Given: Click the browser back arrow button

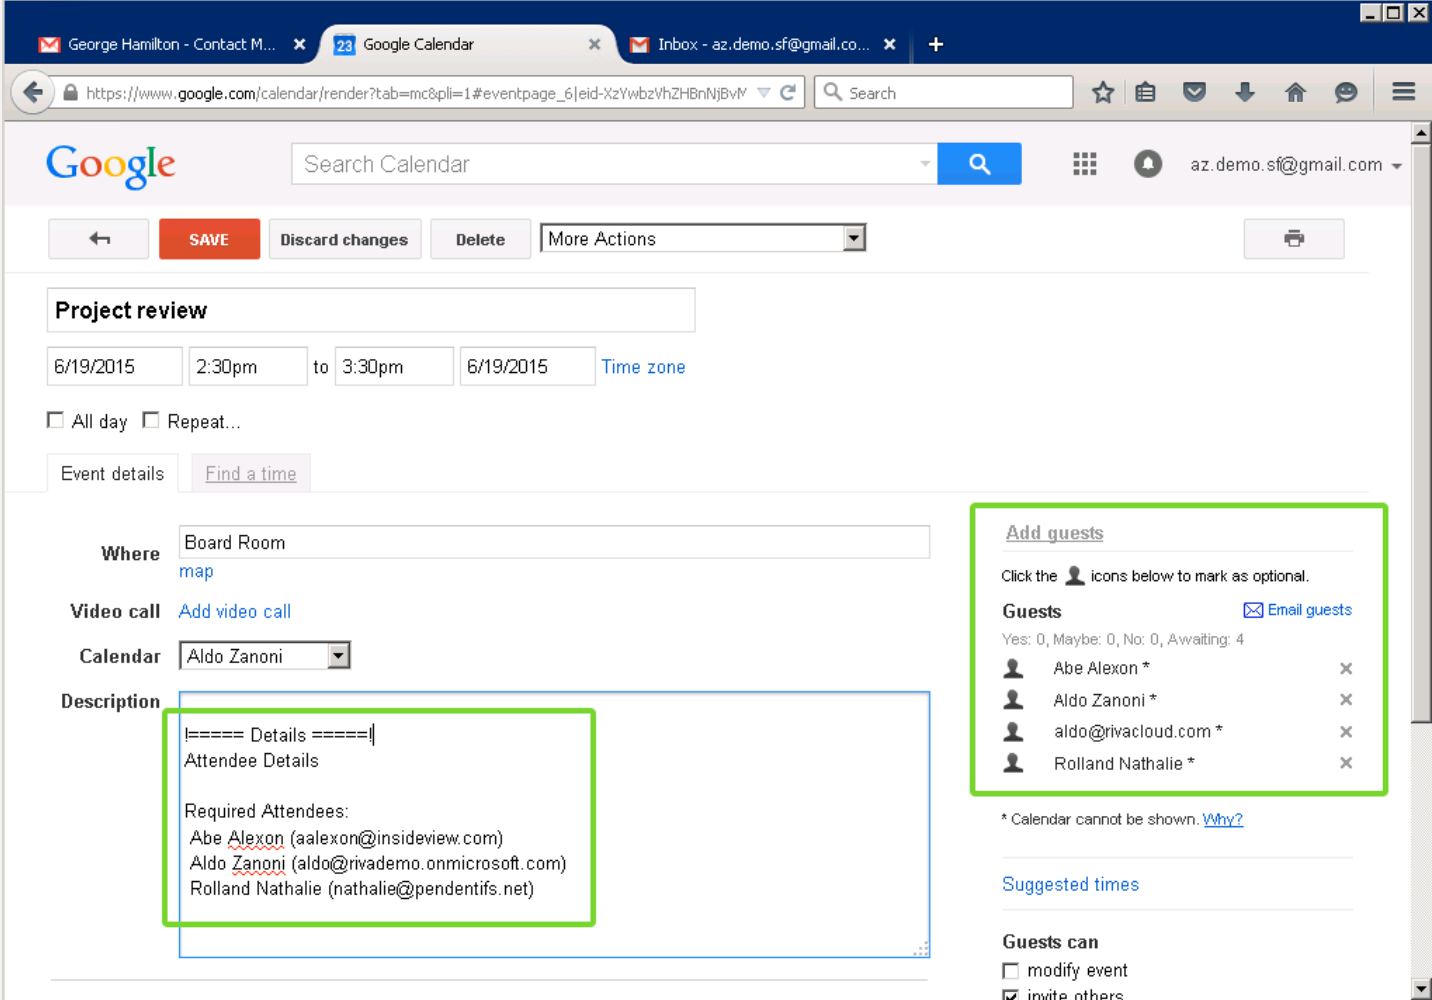Looking at the screenshot, I should tap(32, 93).
